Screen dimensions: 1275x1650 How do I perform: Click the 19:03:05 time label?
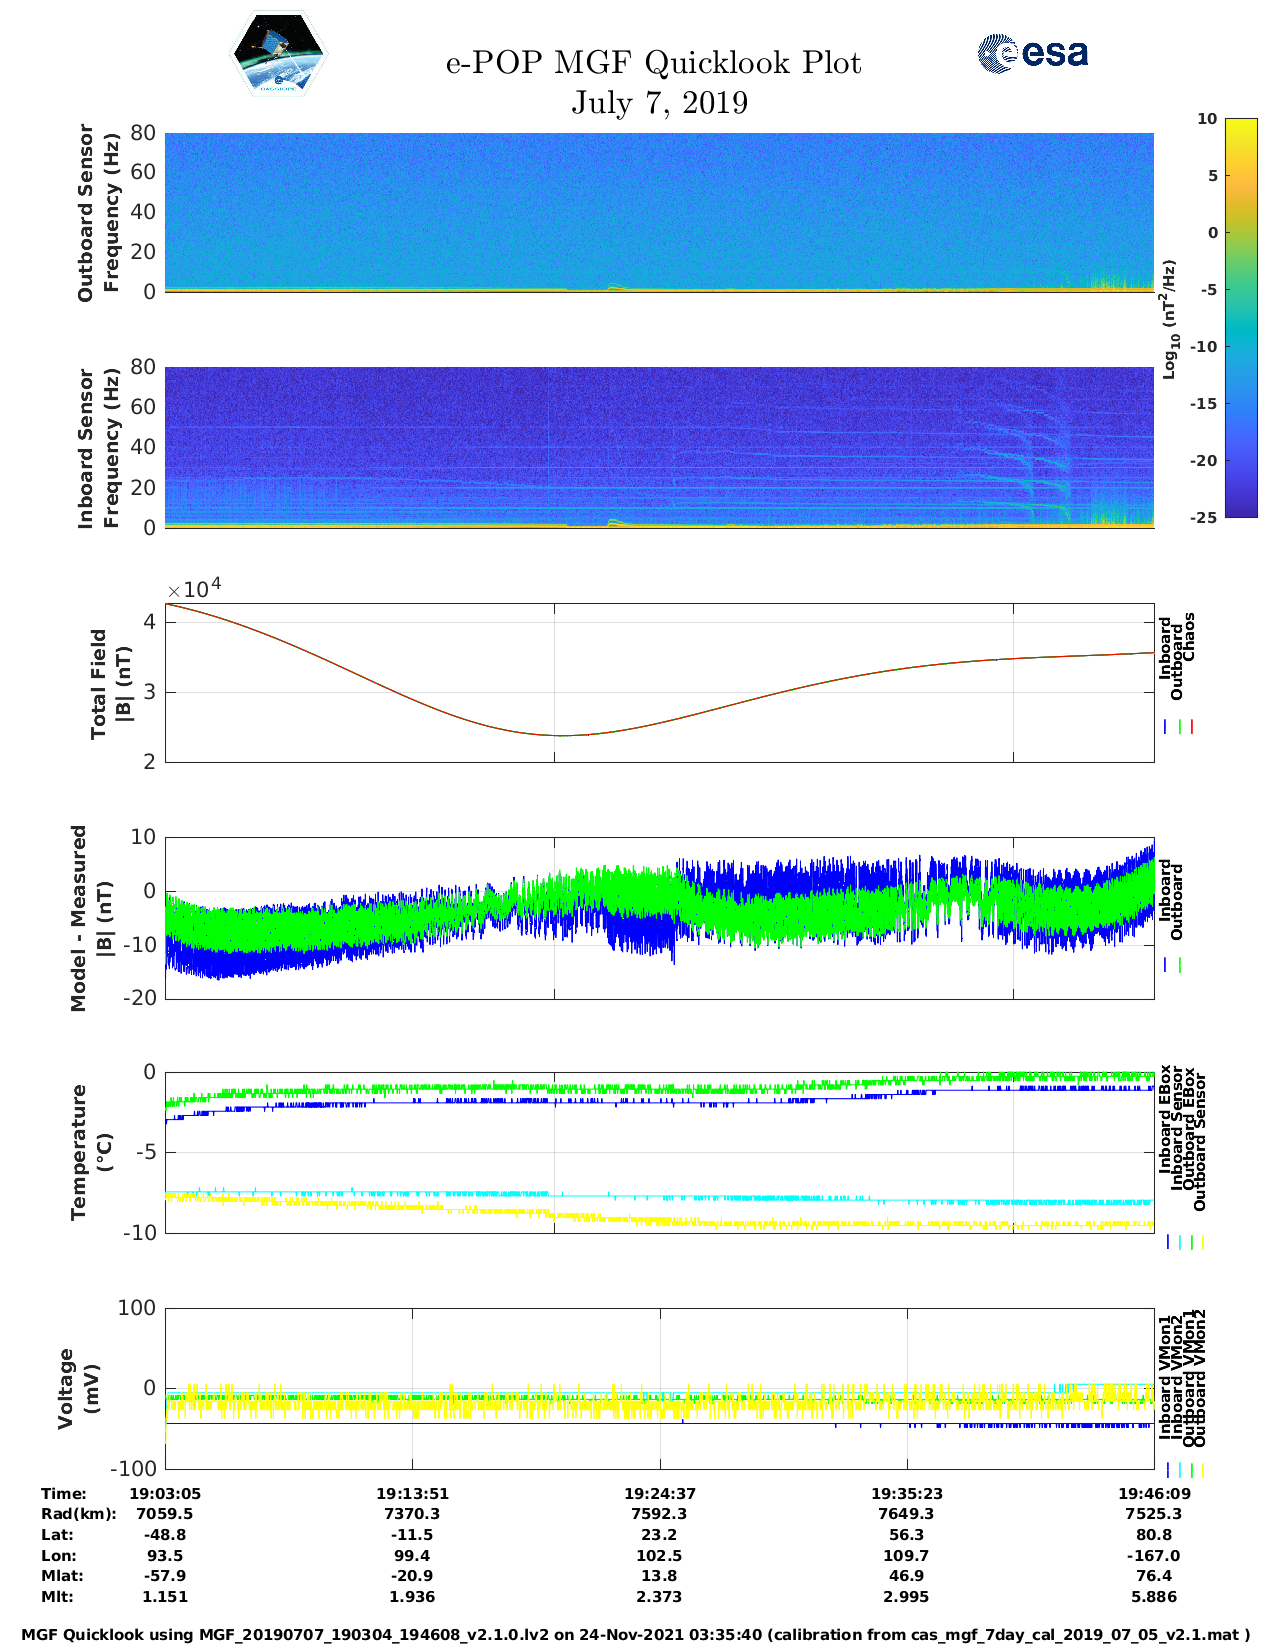click(x=165, y=1493)
